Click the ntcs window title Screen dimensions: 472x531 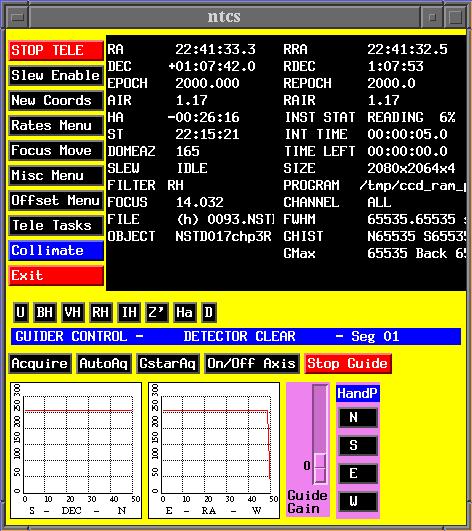tap(224, 17)
